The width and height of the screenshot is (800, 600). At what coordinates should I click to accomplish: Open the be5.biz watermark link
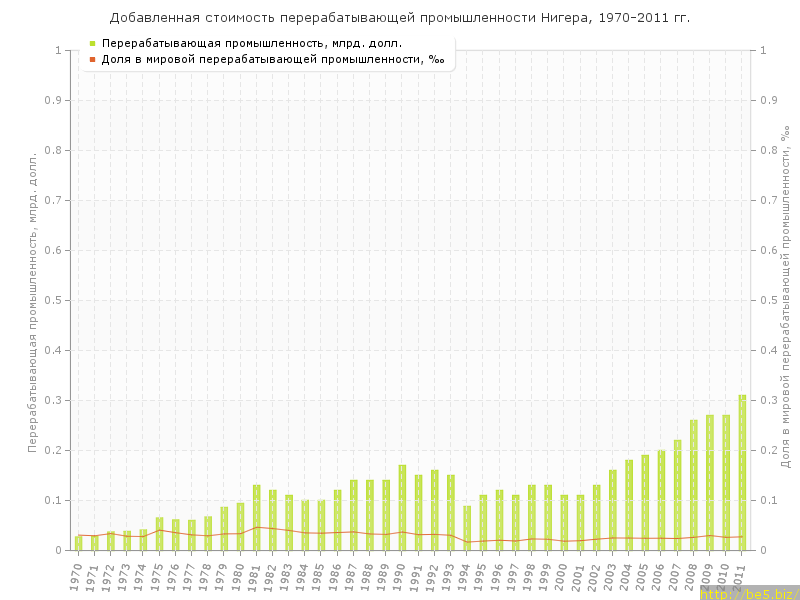click(x=749, y=593)
